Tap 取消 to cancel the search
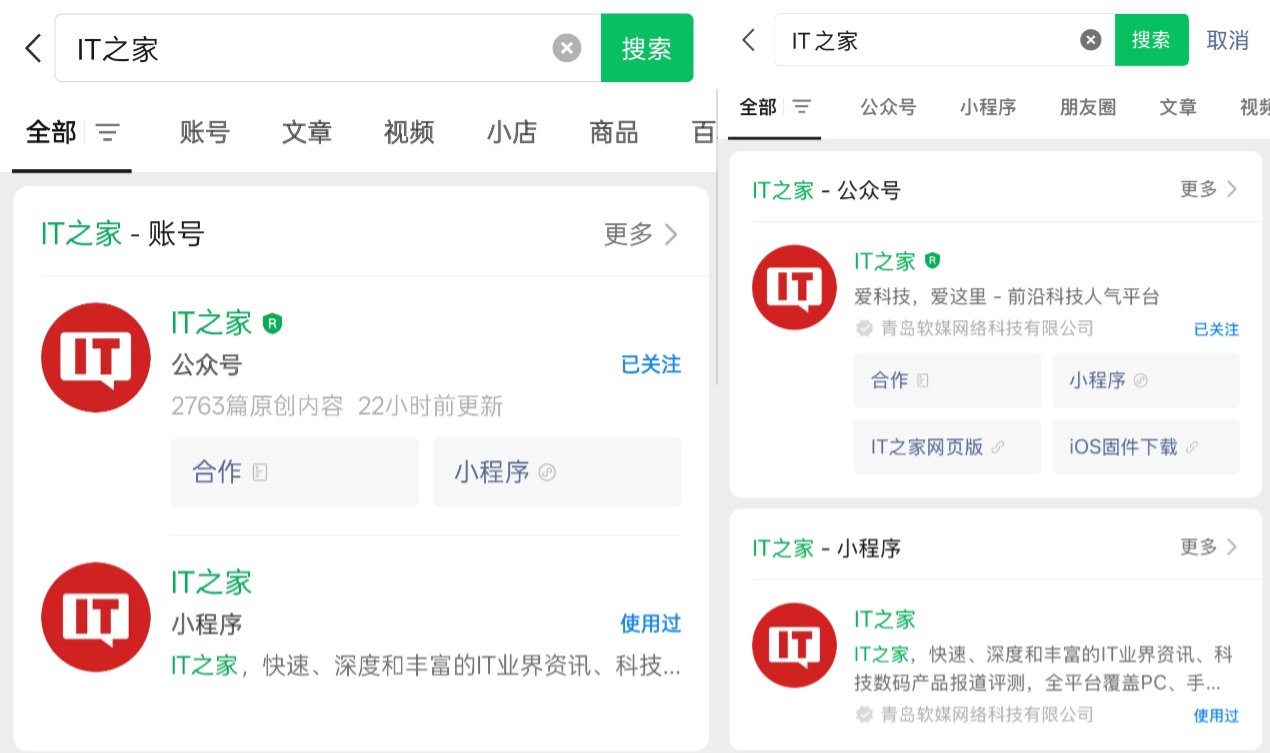1270x753 pixels. [x=1227, y=40]
